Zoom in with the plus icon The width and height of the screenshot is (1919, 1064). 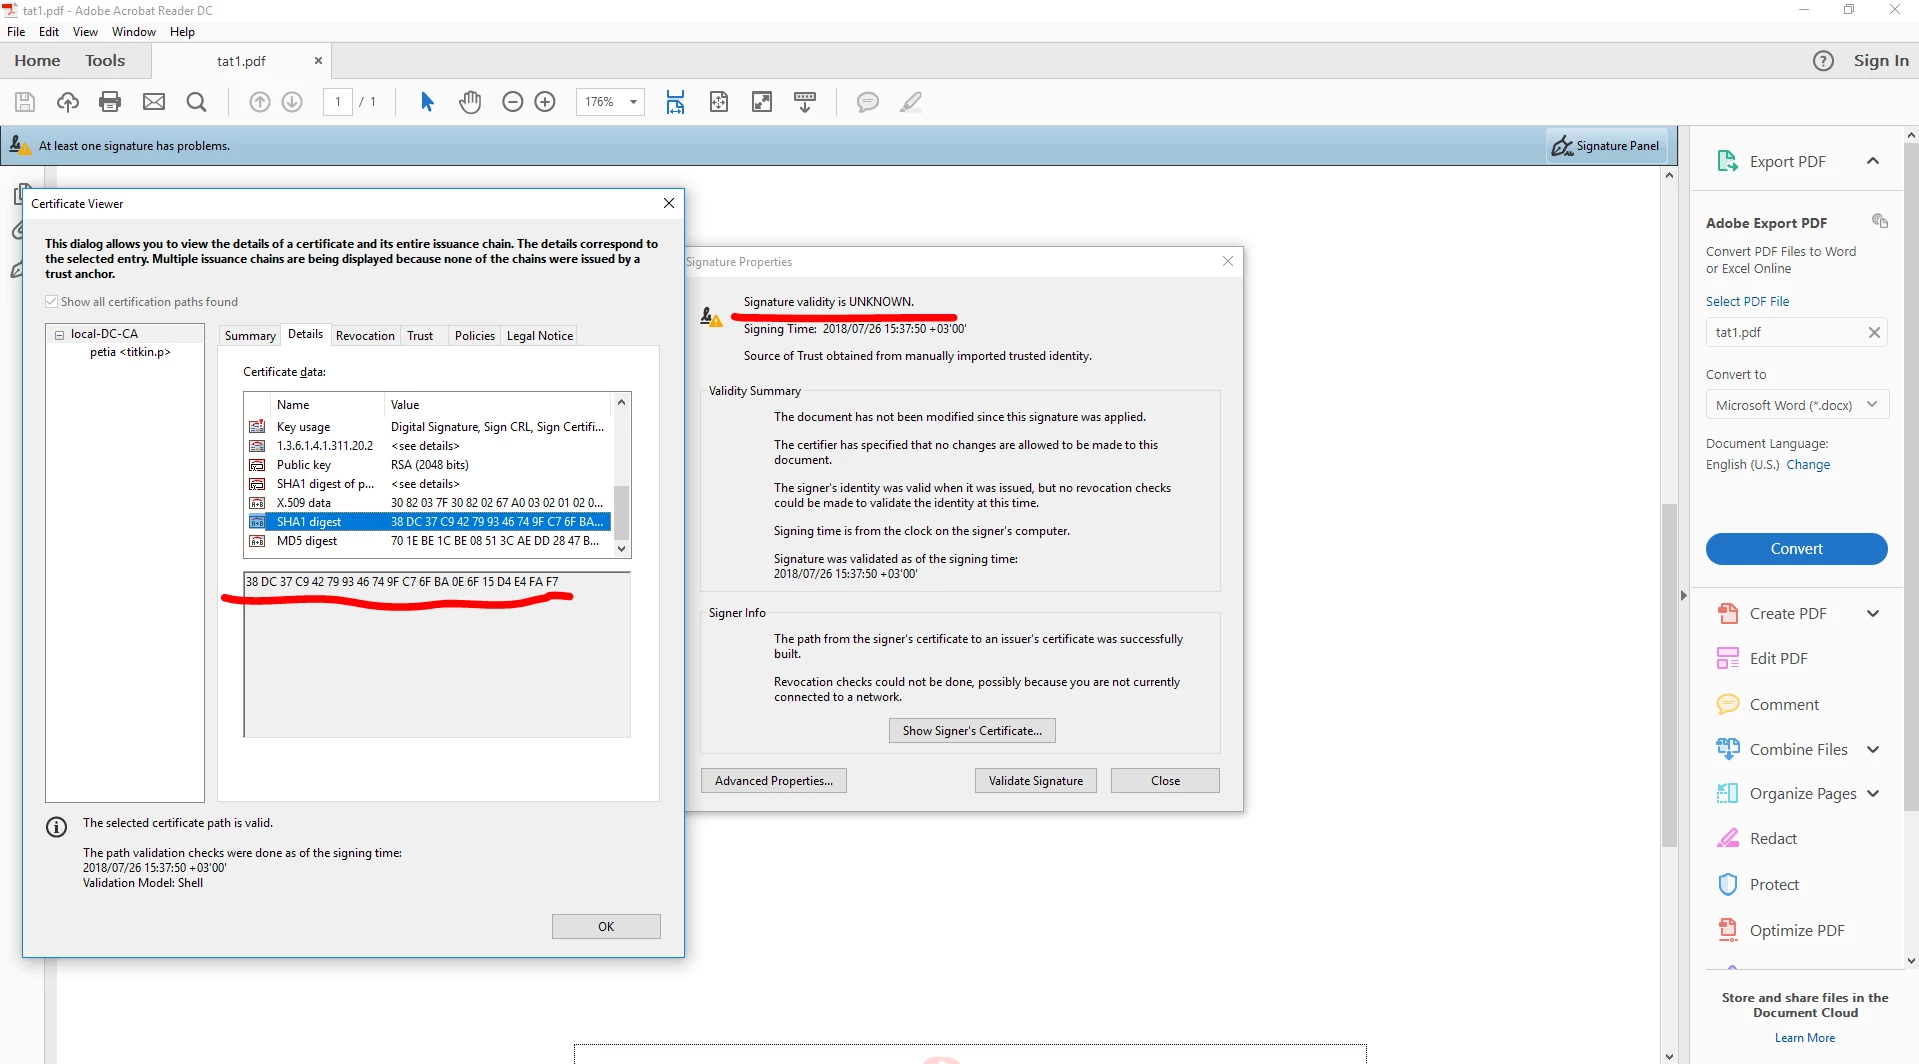545,102
